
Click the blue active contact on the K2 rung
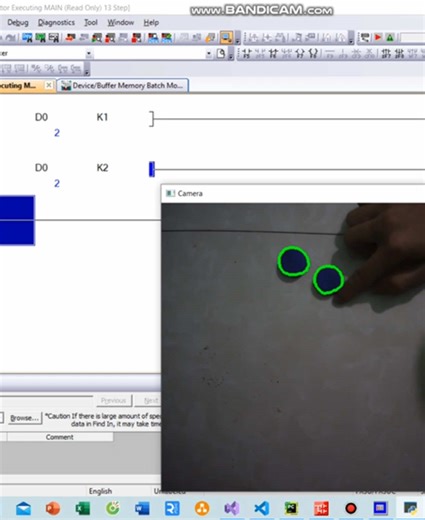[152, 169]
